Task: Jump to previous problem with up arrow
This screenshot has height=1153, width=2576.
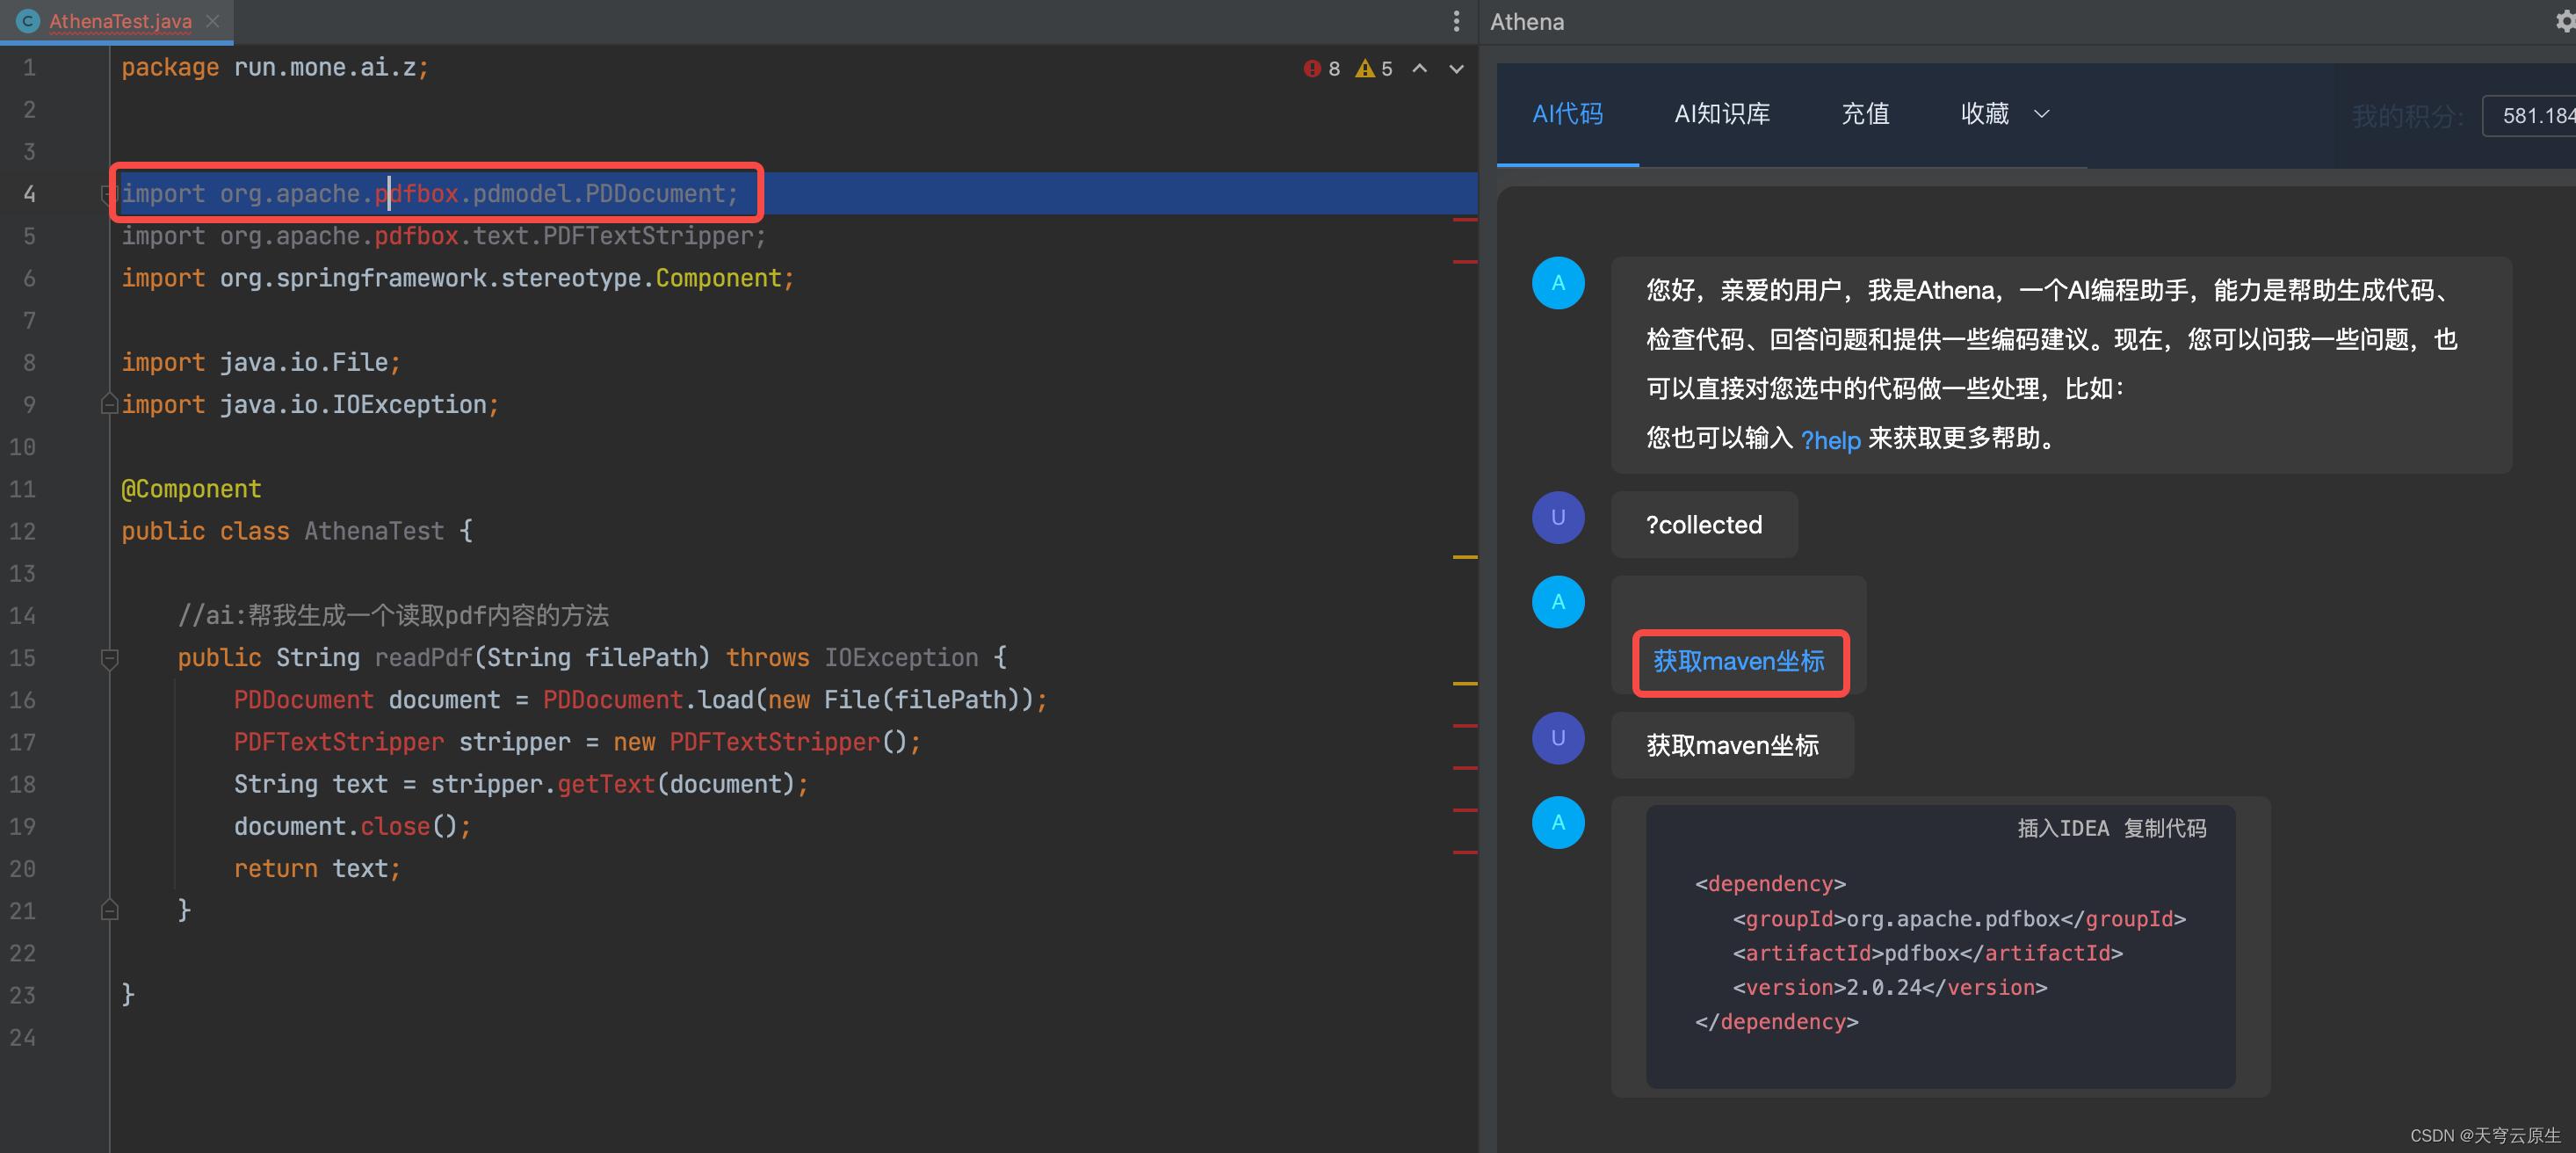Action: coord(1418,69)
